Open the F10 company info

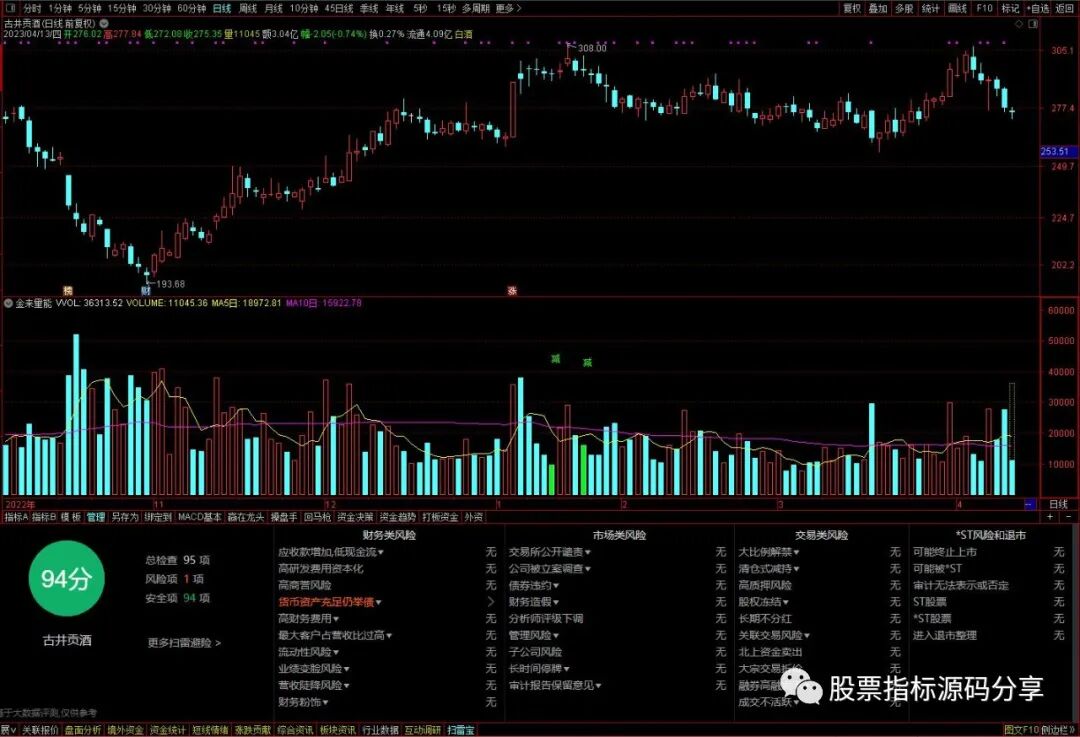(984, 8)
